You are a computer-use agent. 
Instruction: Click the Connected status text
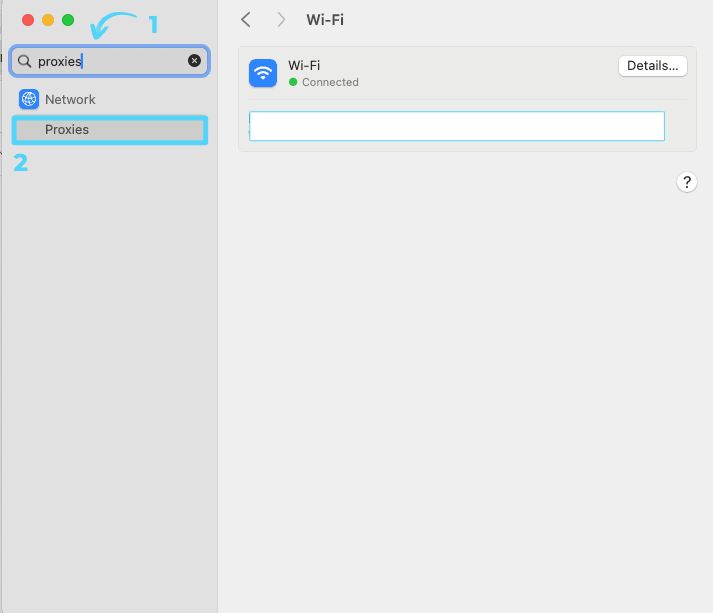click(x=330, y=82)
